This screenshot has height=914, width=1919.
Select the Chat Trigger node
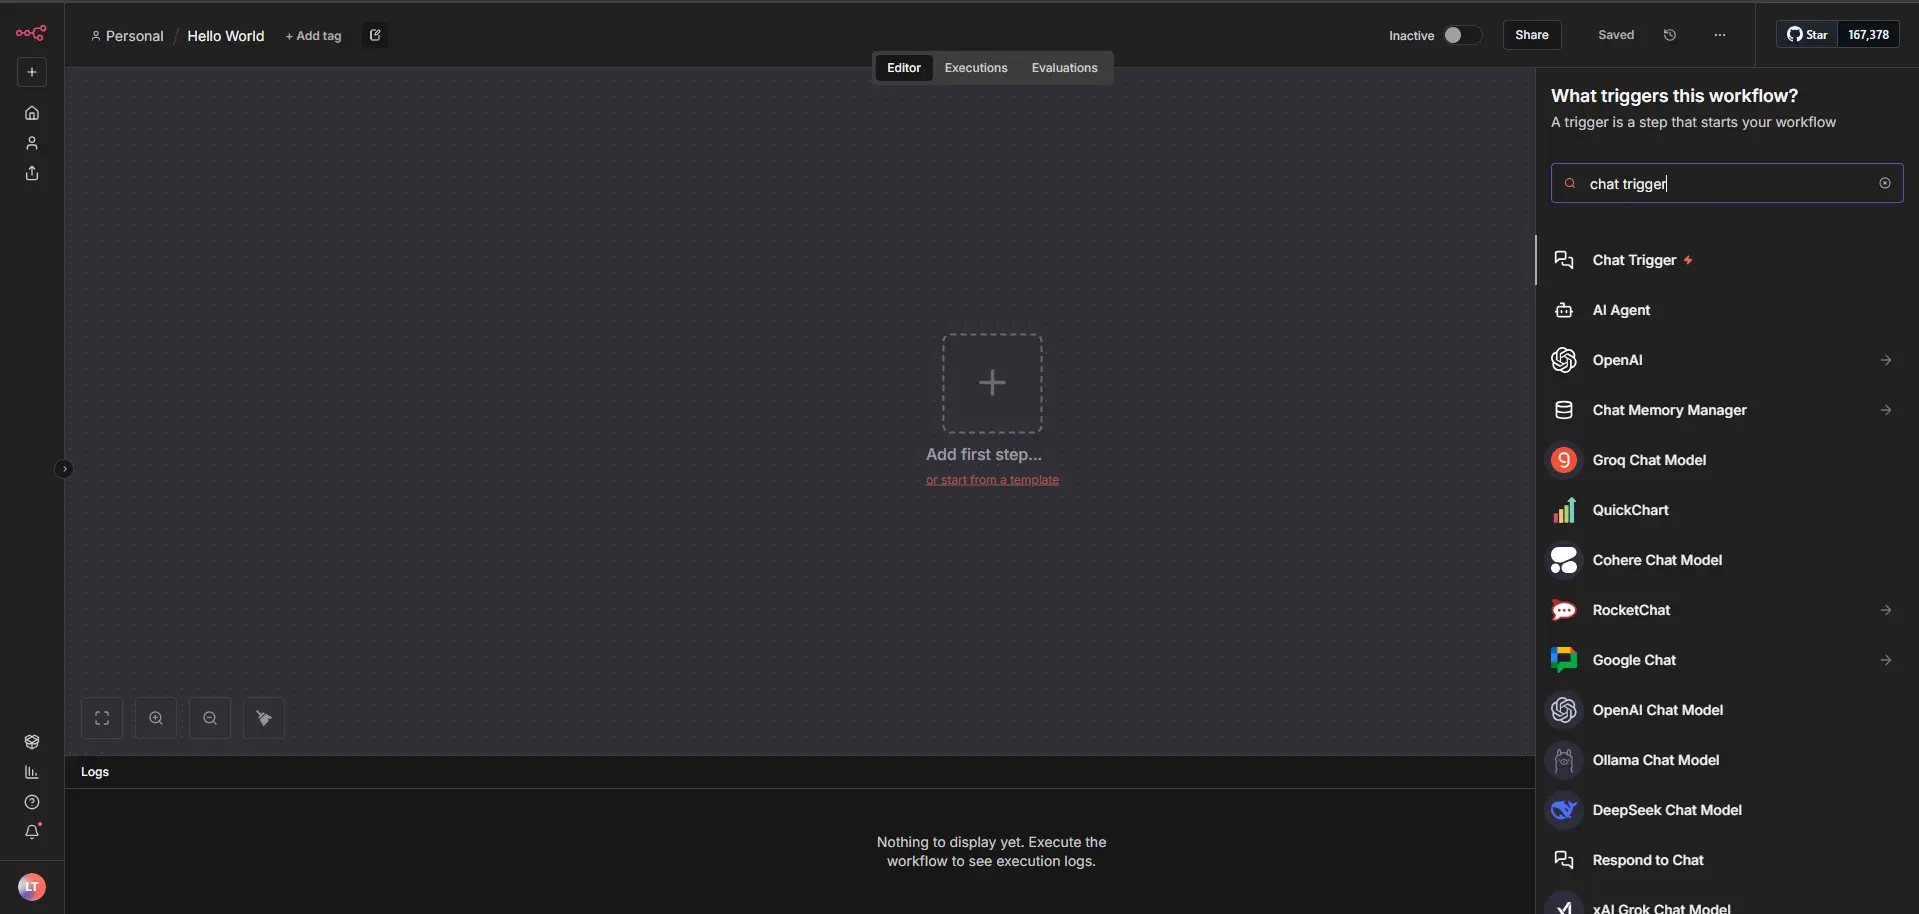tap(1634, 260)
